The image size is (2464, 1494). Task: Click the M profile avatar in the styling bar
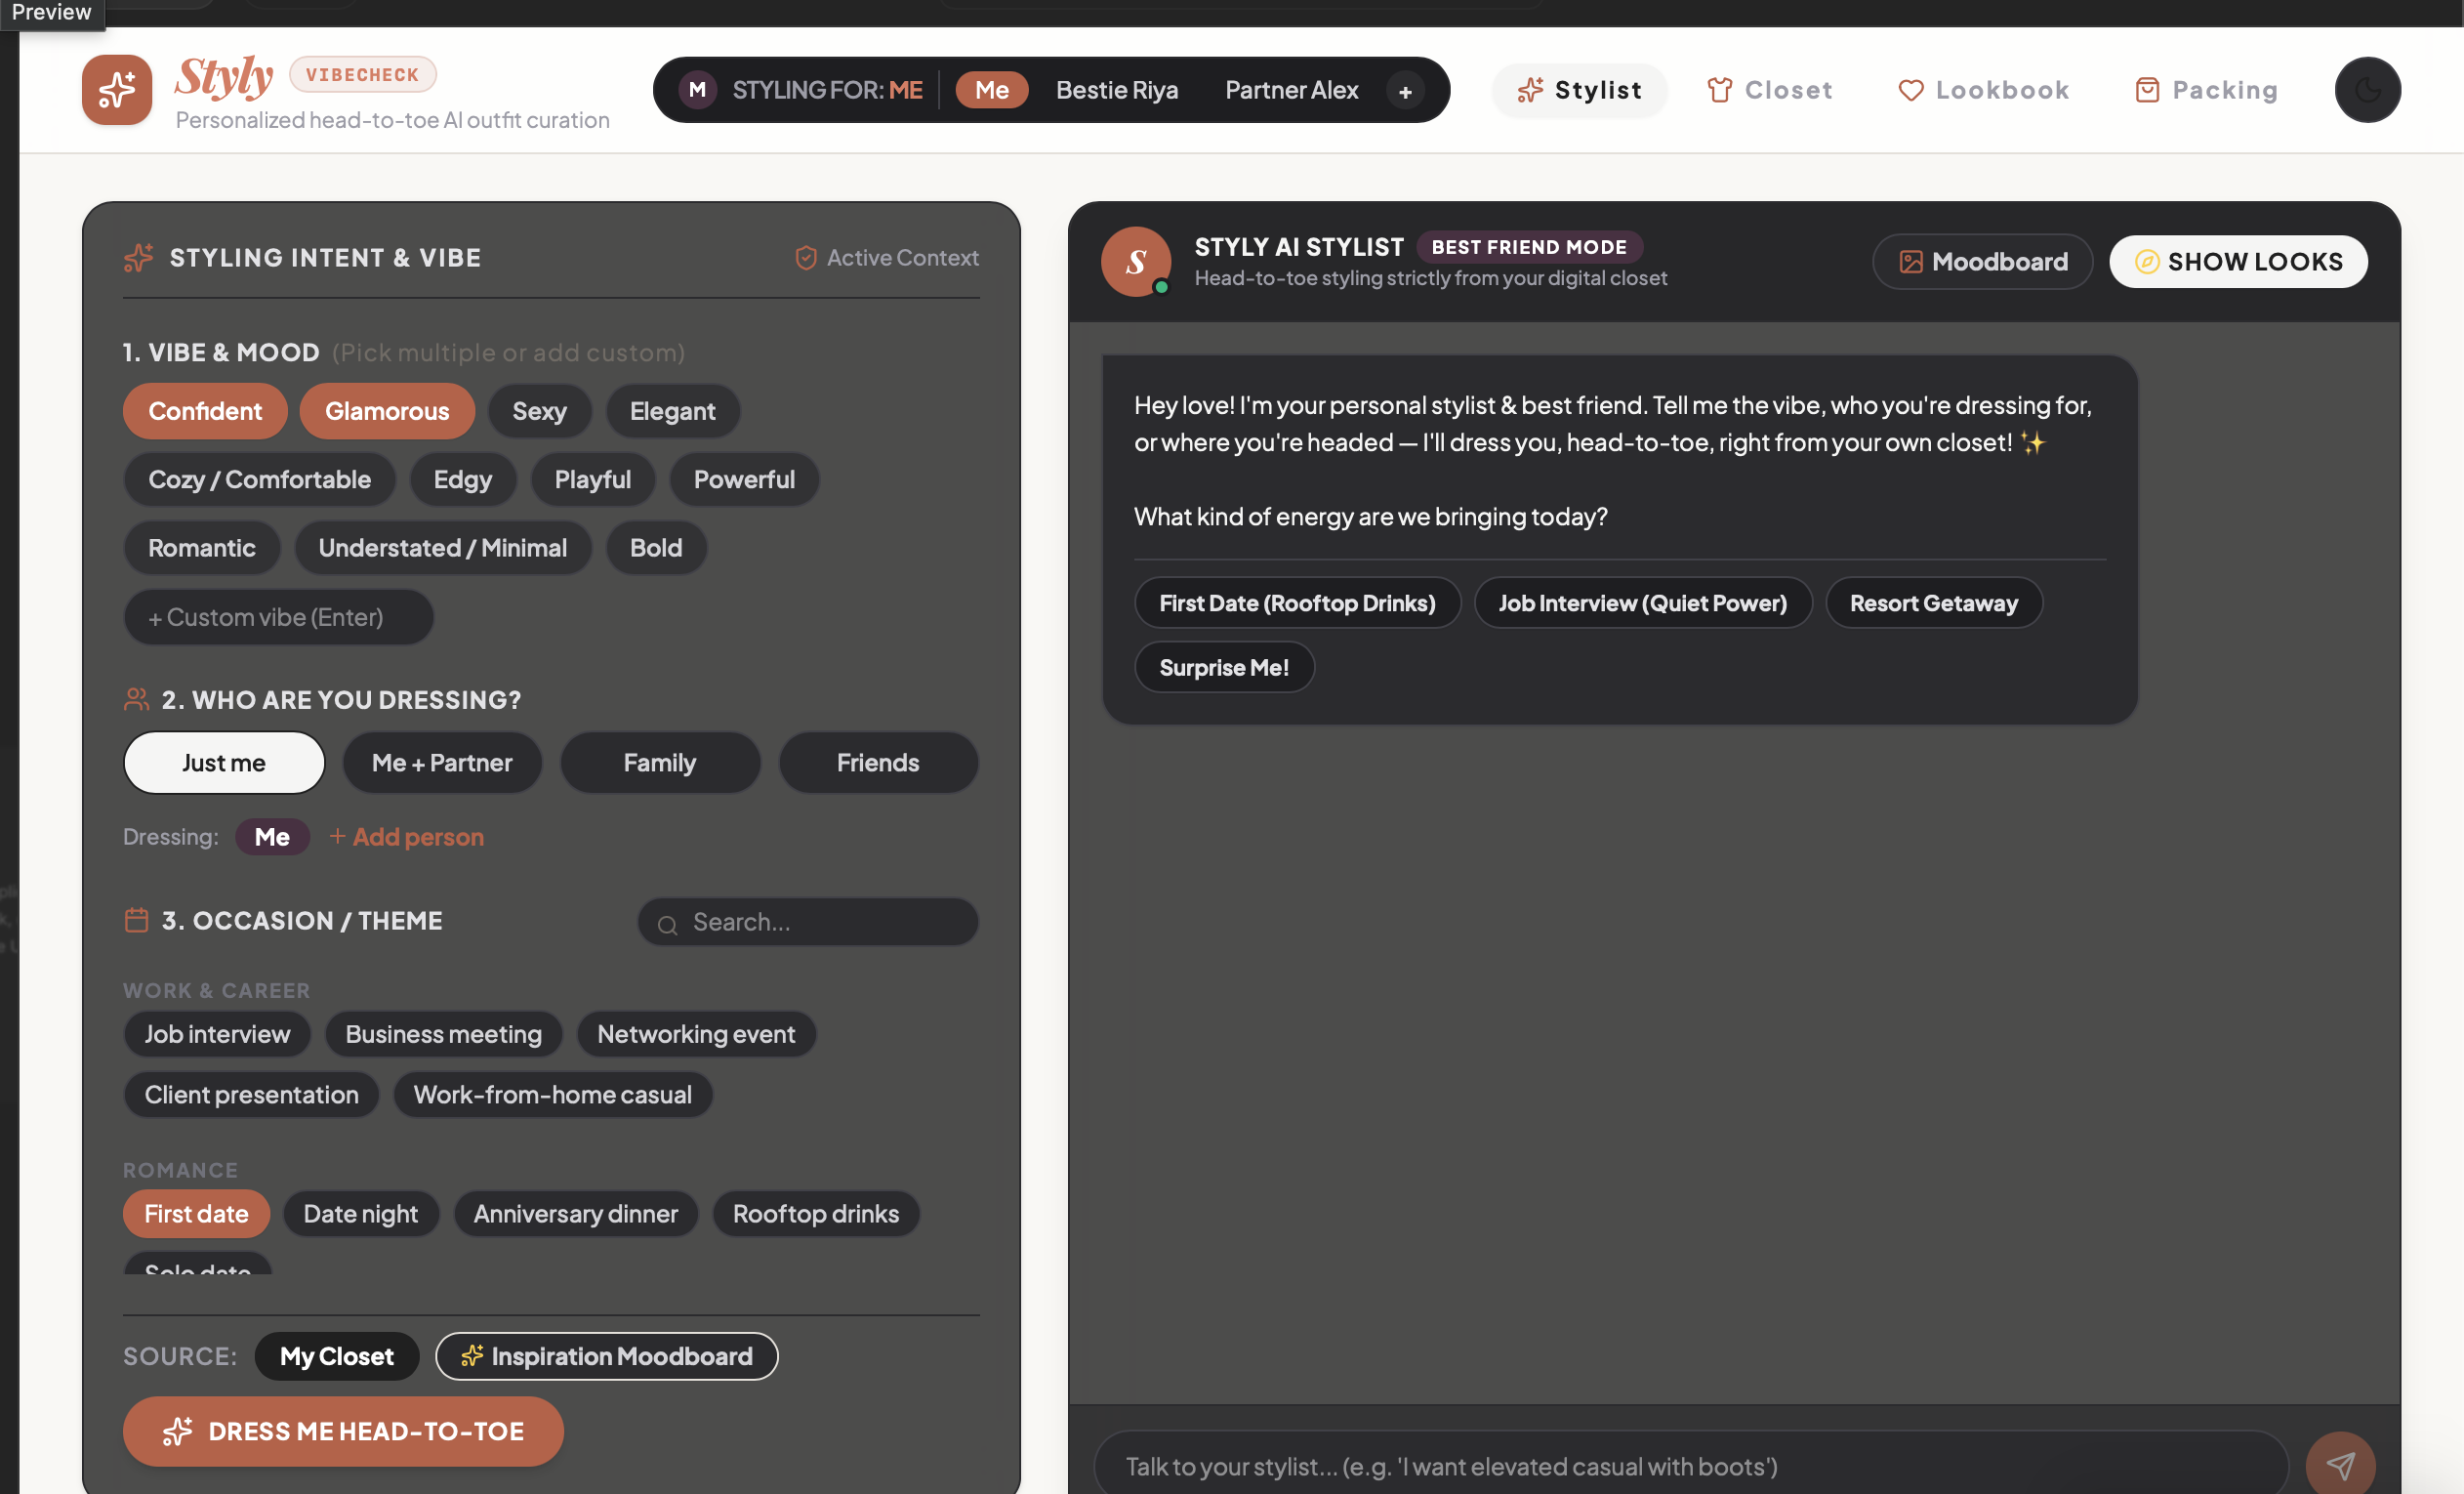[698, 90]
